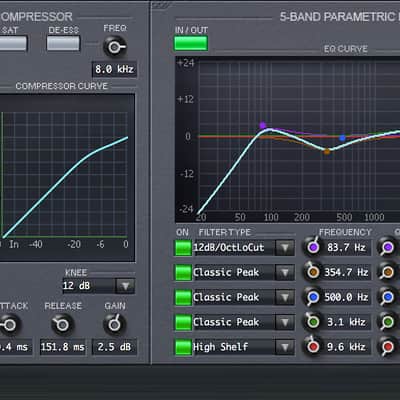The image size is (400, 400).
Task: Click the blue Q knob beside 500.0 Hz
Action: (x=388, y=297)
